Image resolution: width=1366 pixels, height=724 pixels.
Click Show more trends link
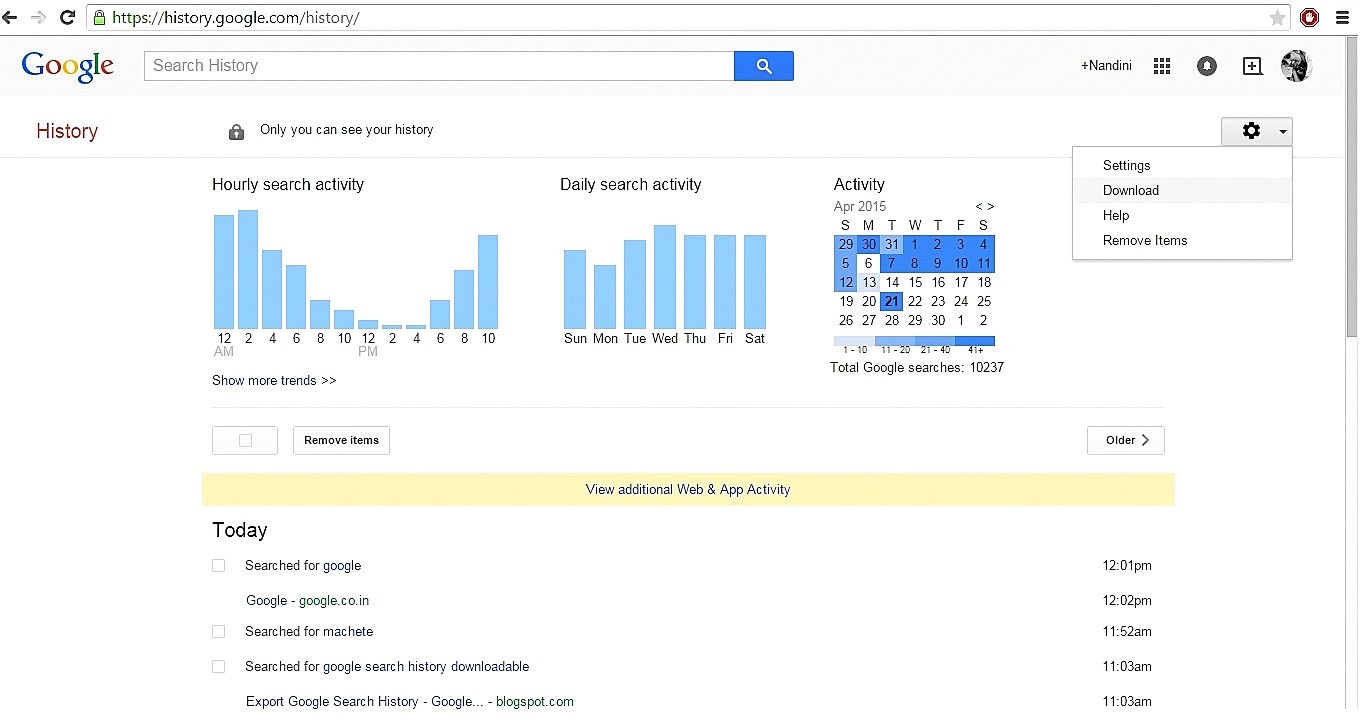pos(274,380)
